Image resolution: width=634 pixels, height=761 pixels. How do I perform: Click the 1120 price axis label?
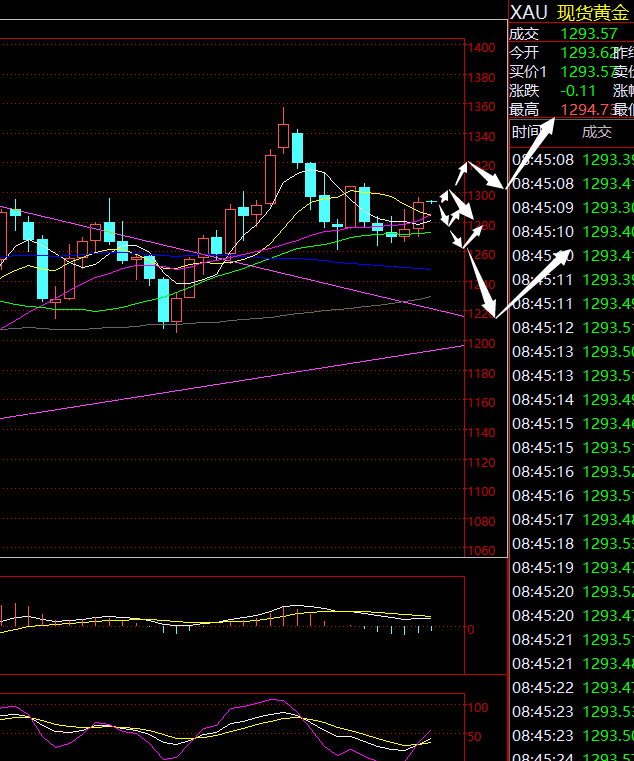(x=481, y=463)
